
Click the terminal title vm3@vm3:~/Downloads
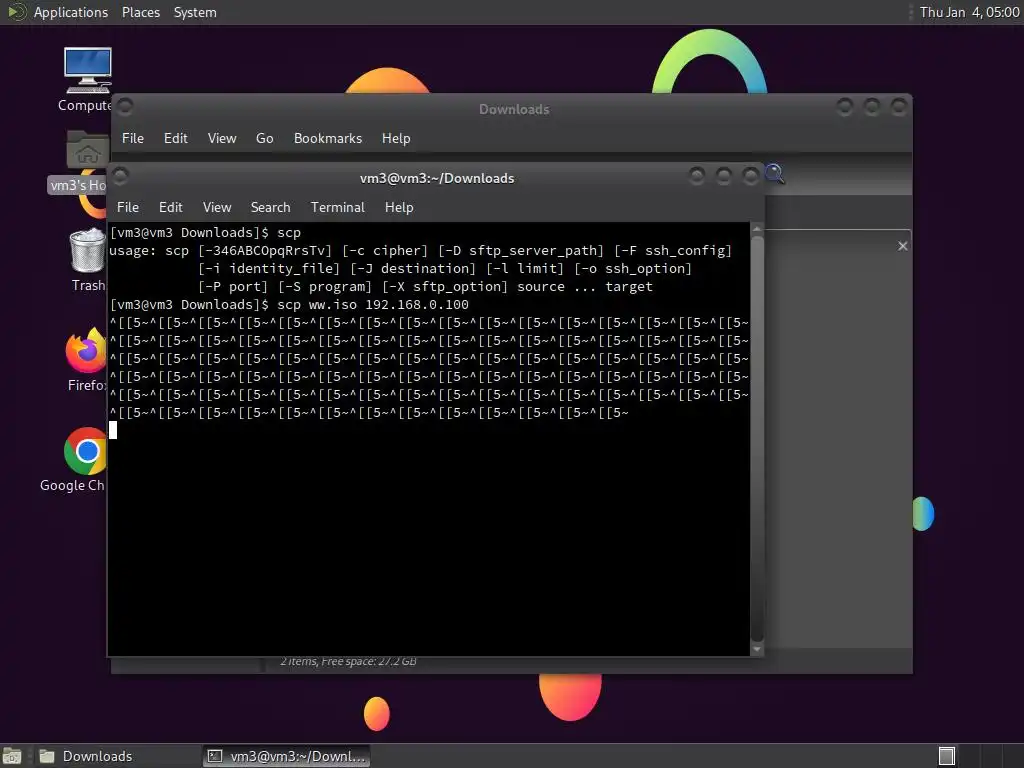point(437,178)
